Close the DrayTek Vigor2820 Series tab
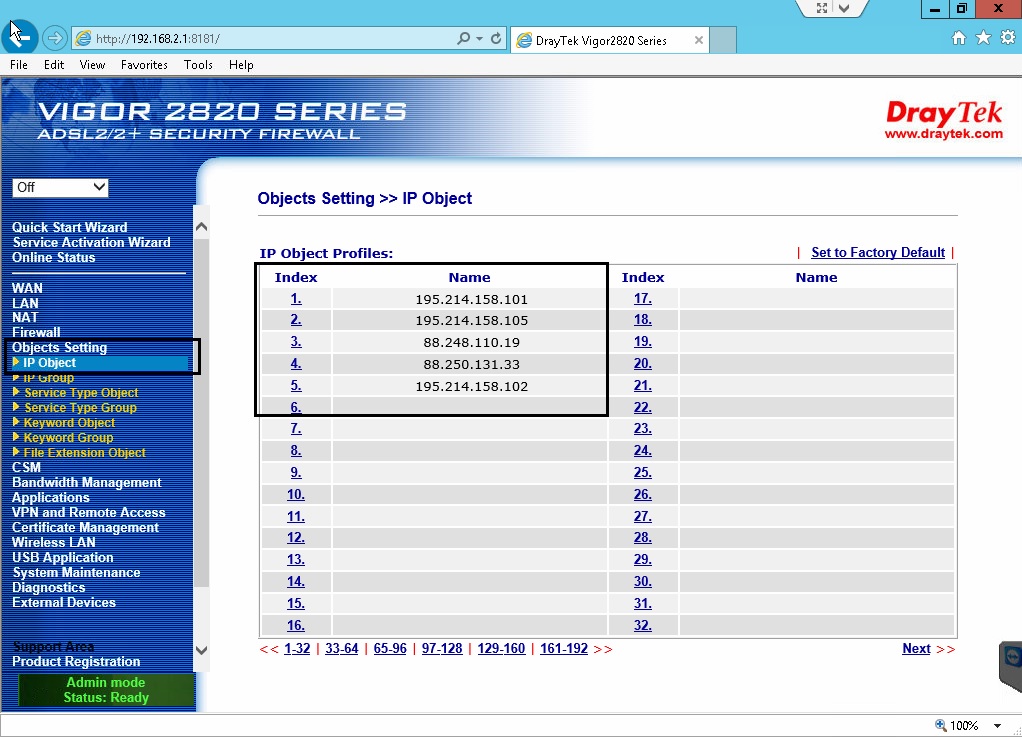This screenshot has height=737, width=1022. [x=699, y=41]
